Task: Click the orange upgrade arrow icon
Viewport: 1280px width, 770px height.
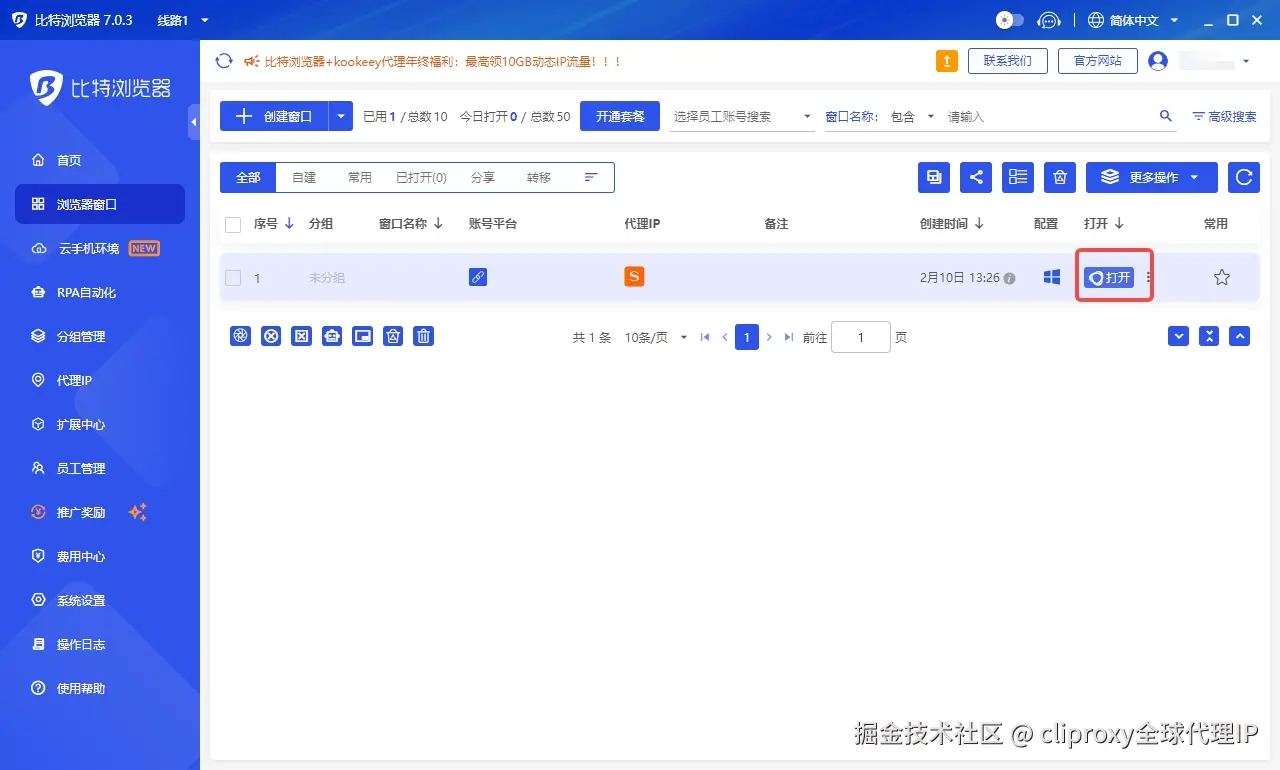Action: coord(947,61)
